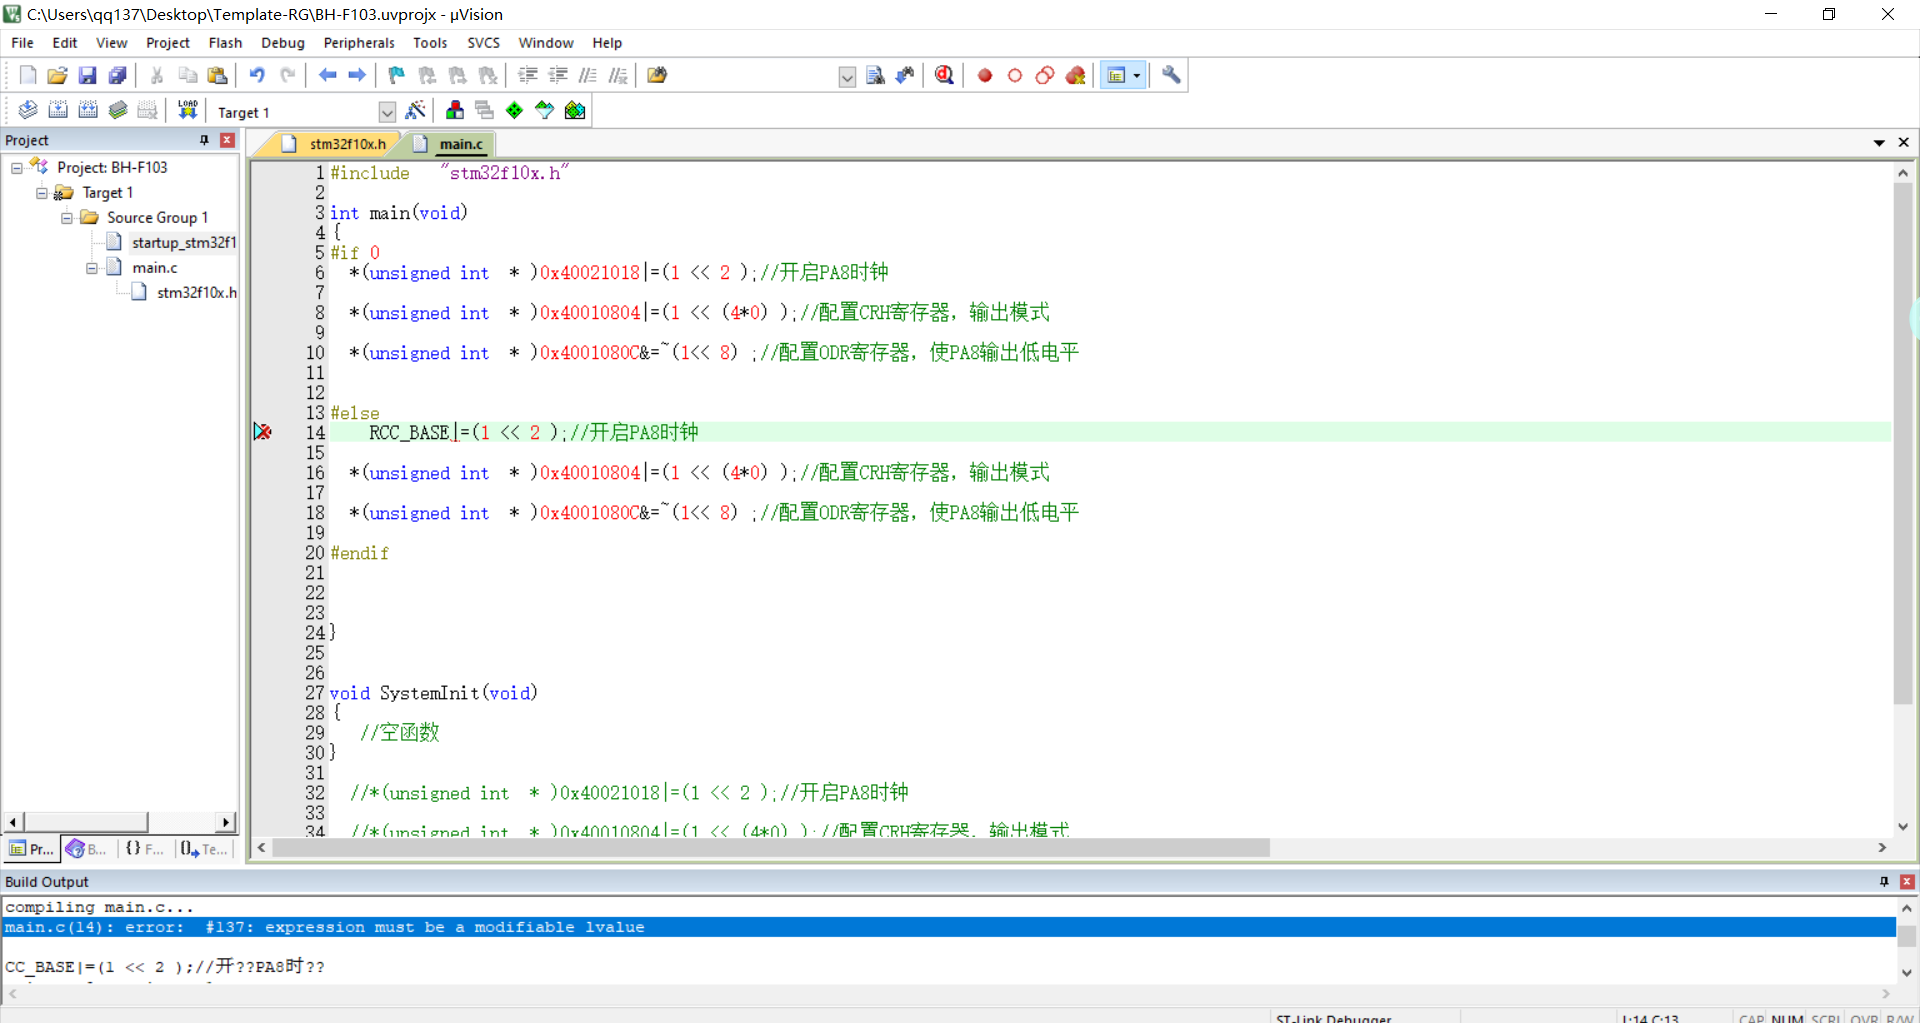Open Options for Target with wand icon

coord(417,110)
